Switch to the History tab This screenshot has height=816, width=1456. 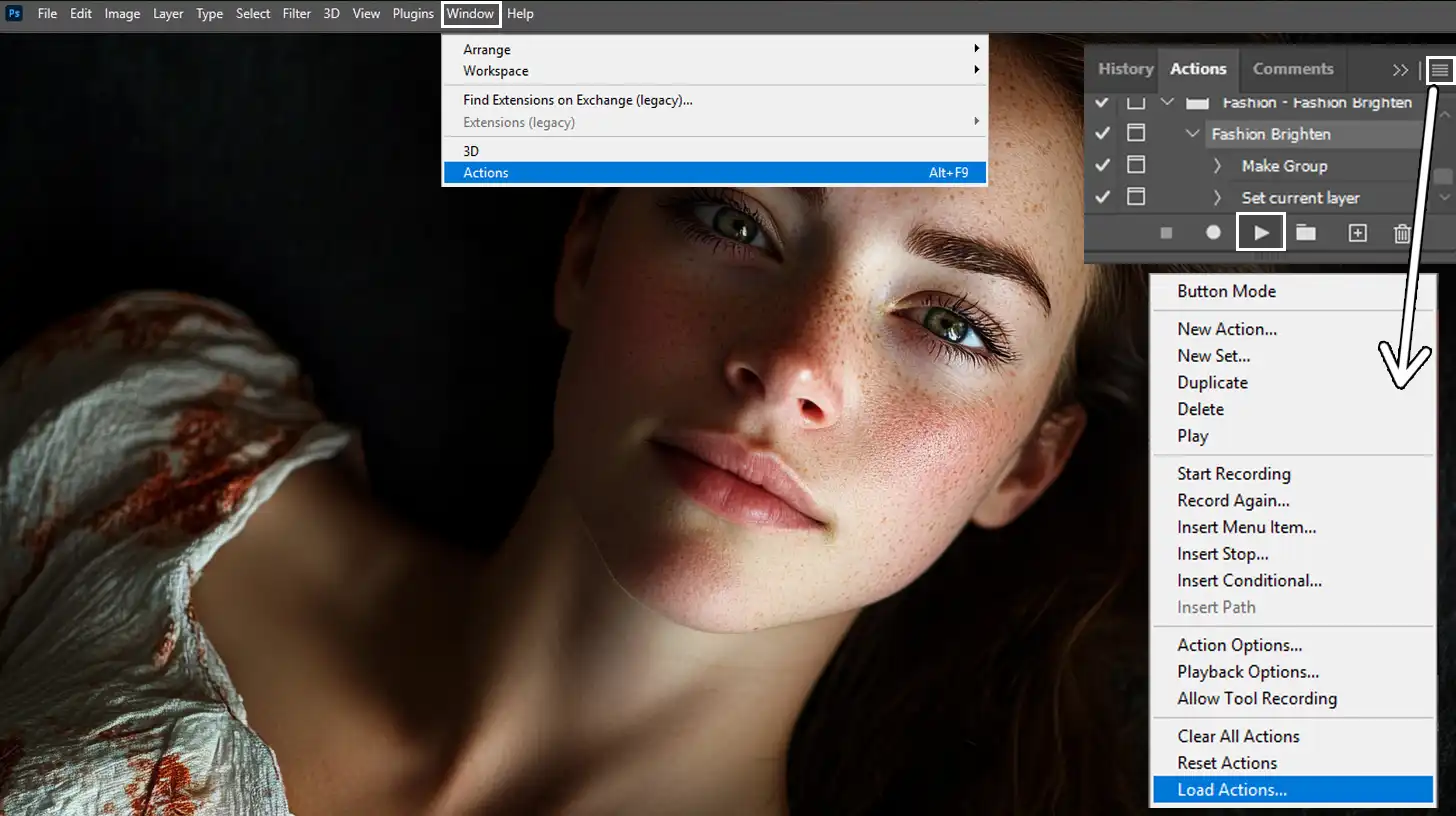click(x=1125, y=69)
